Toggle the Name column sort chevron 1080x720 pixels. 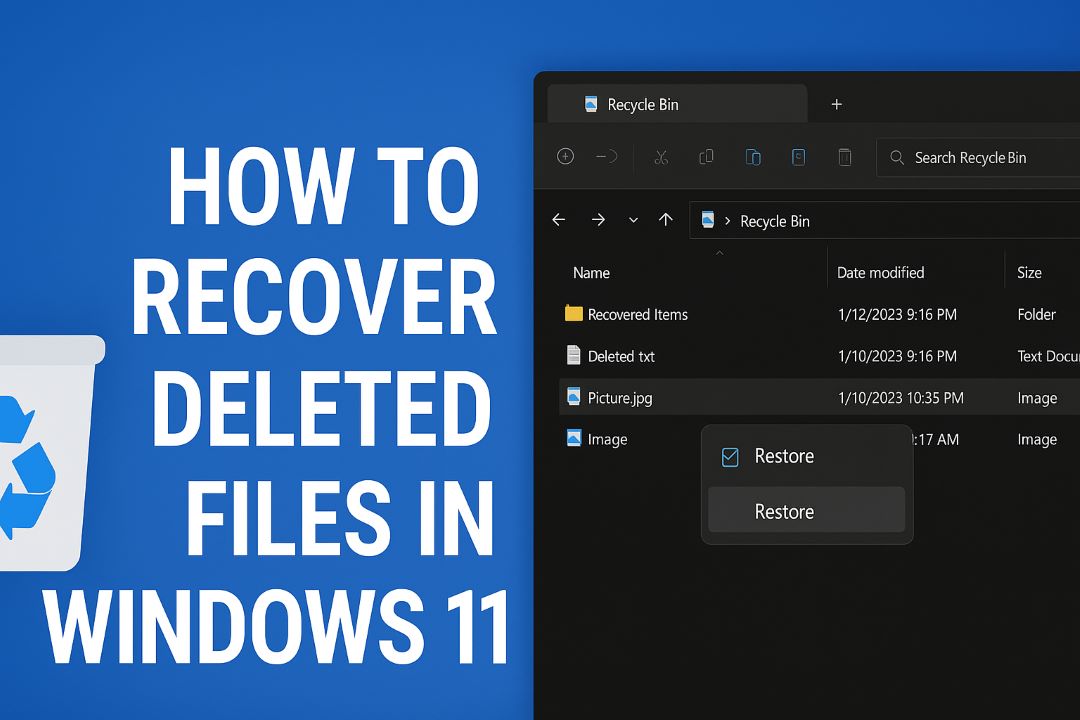pyautogui.click(x=720, y=253)
